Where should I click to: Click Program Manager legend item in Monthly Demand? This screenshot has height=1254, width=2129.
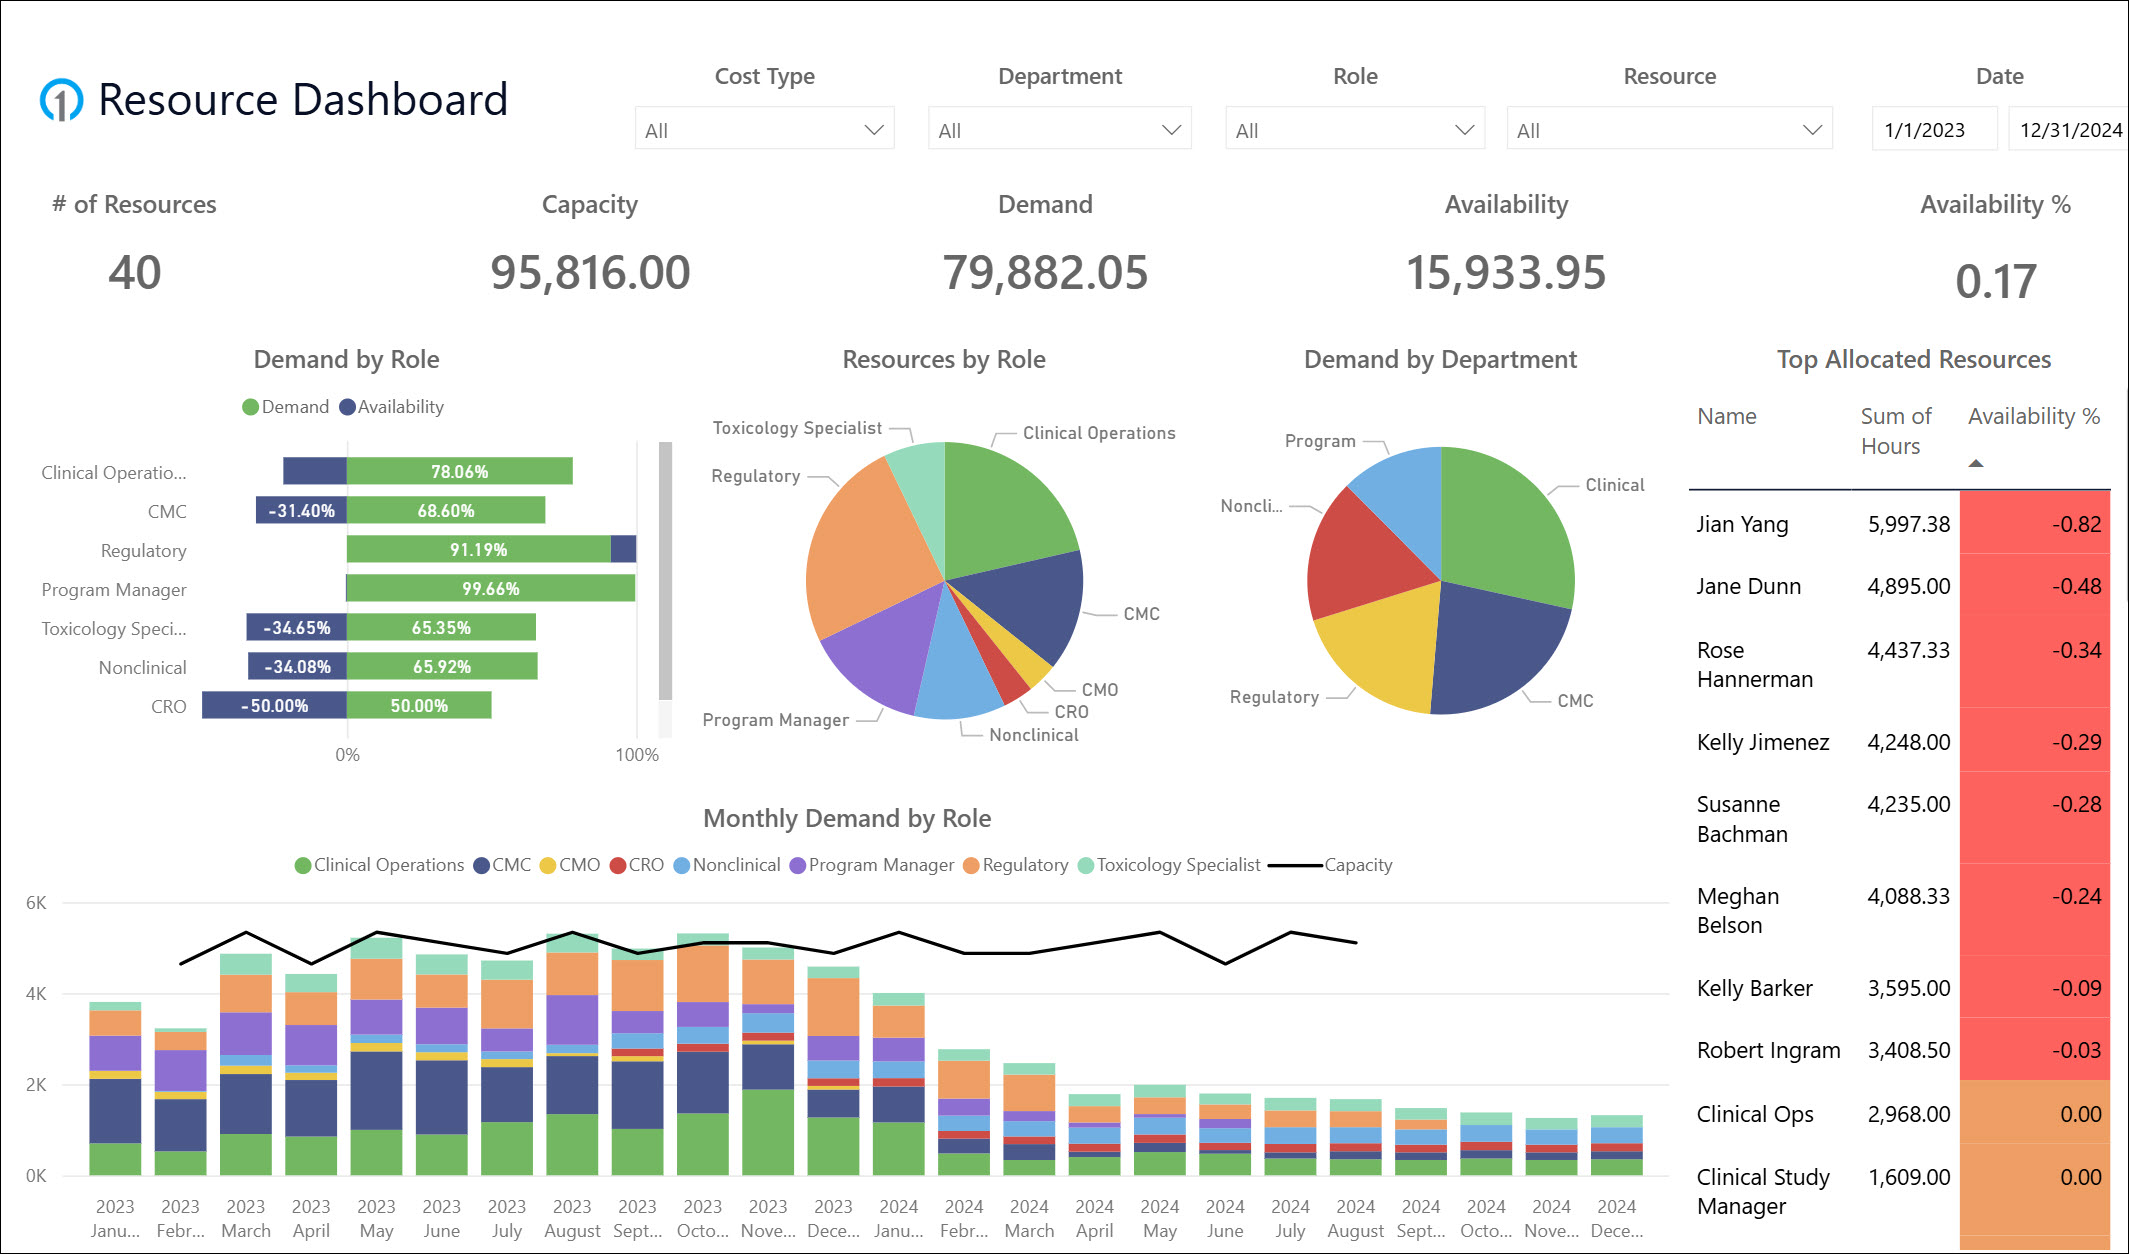[x=872, y=865]
